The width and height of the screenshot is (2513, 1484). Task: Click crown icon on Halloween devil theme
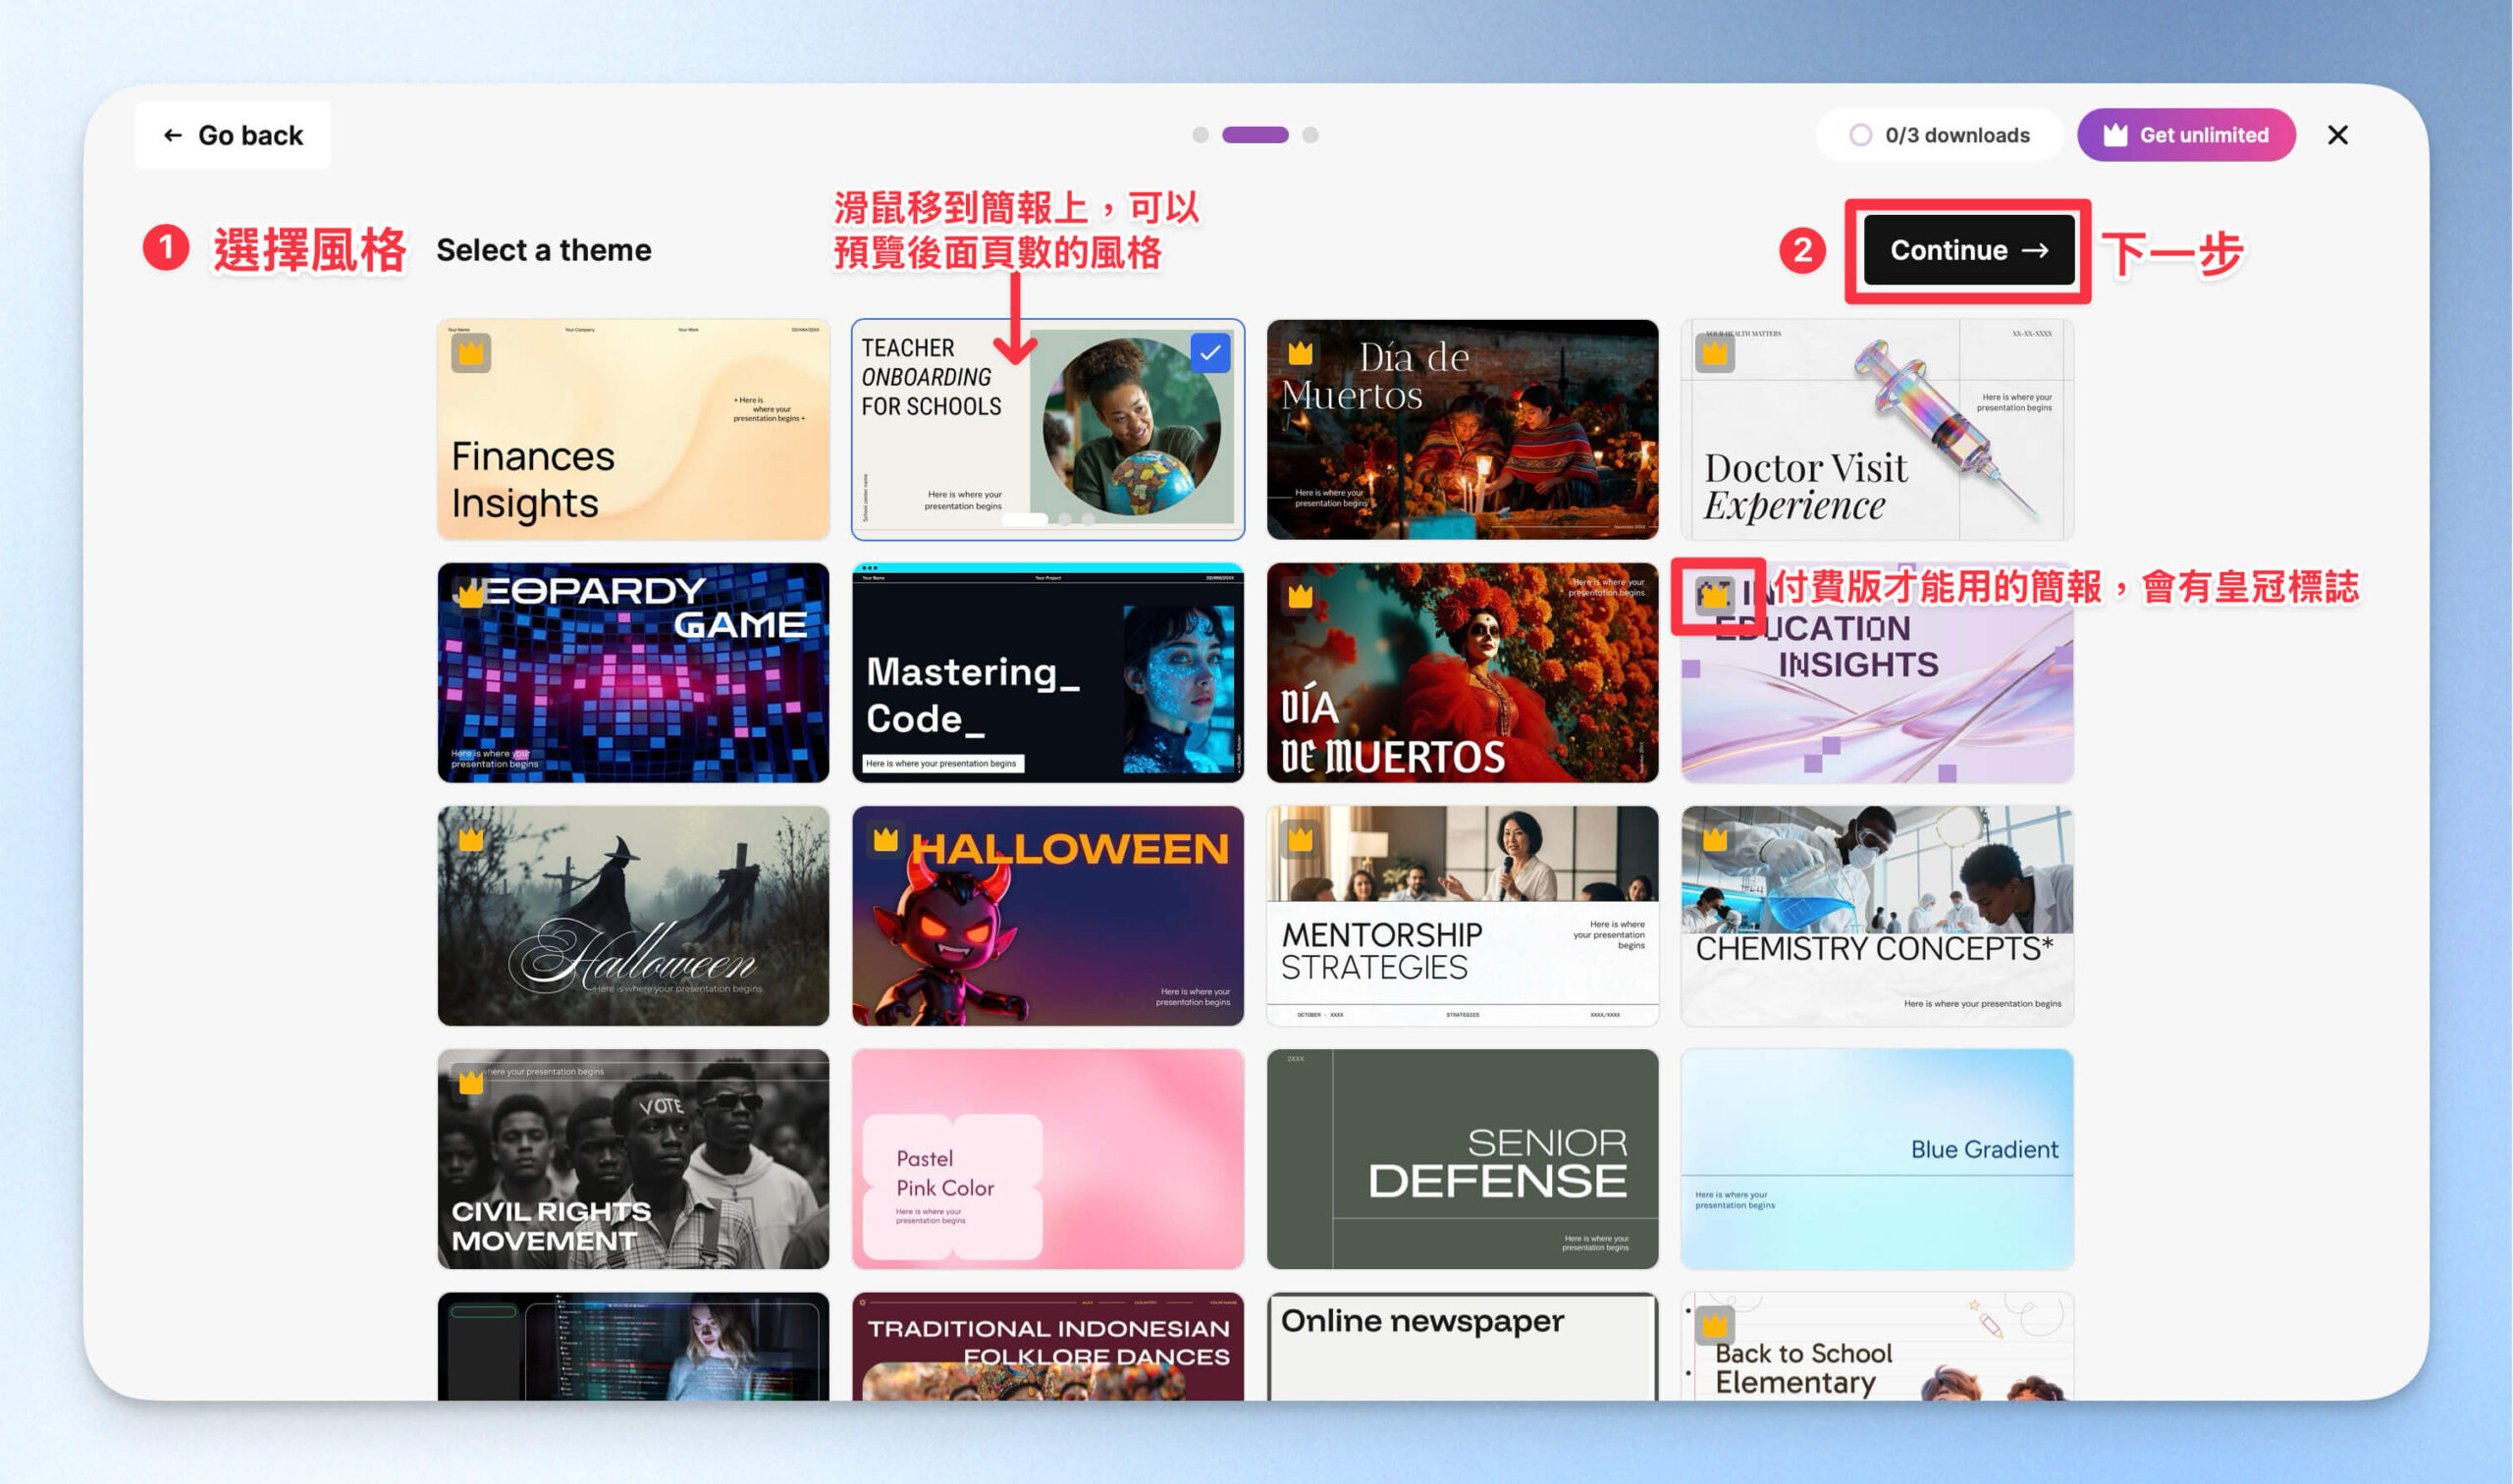(886, 839)
